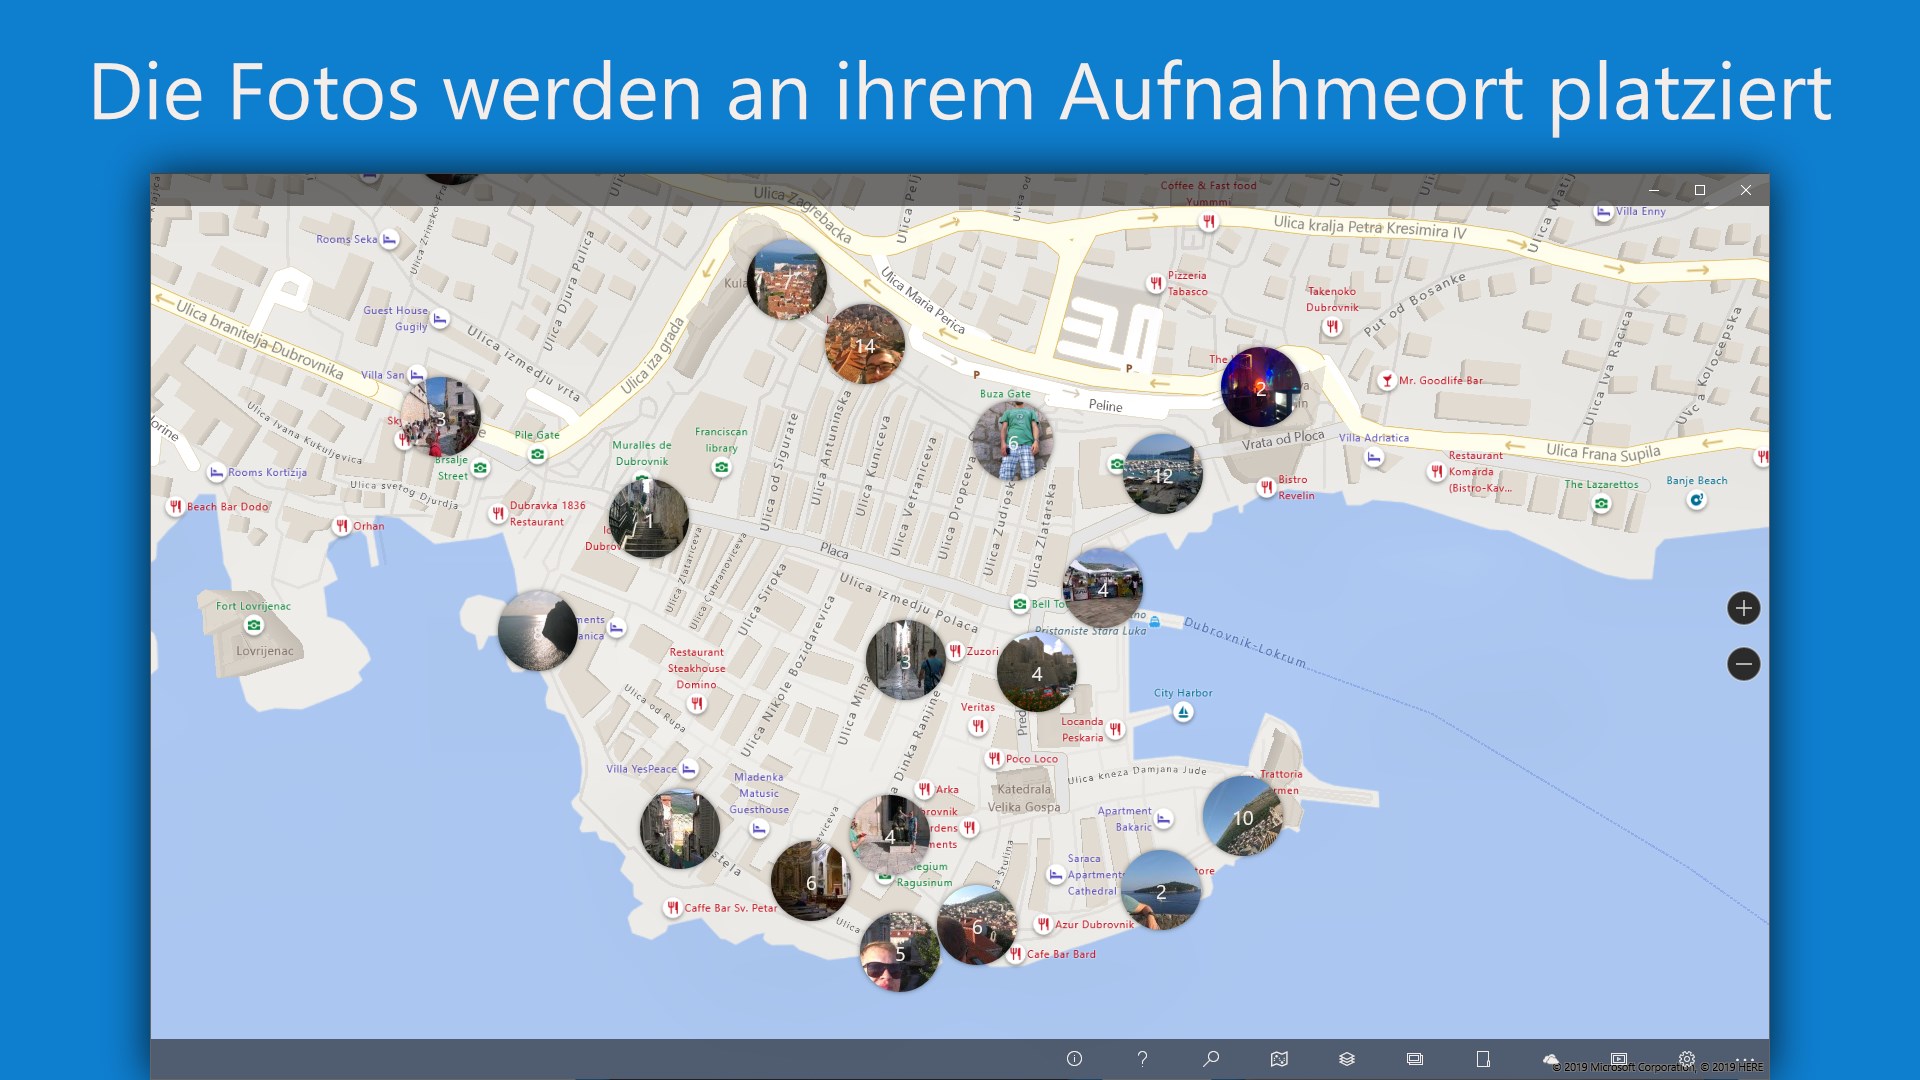Screen dimensions: 1920x1080
Task: Select the mobile device icon in the toolbar
Action: pos(1483,1059)
